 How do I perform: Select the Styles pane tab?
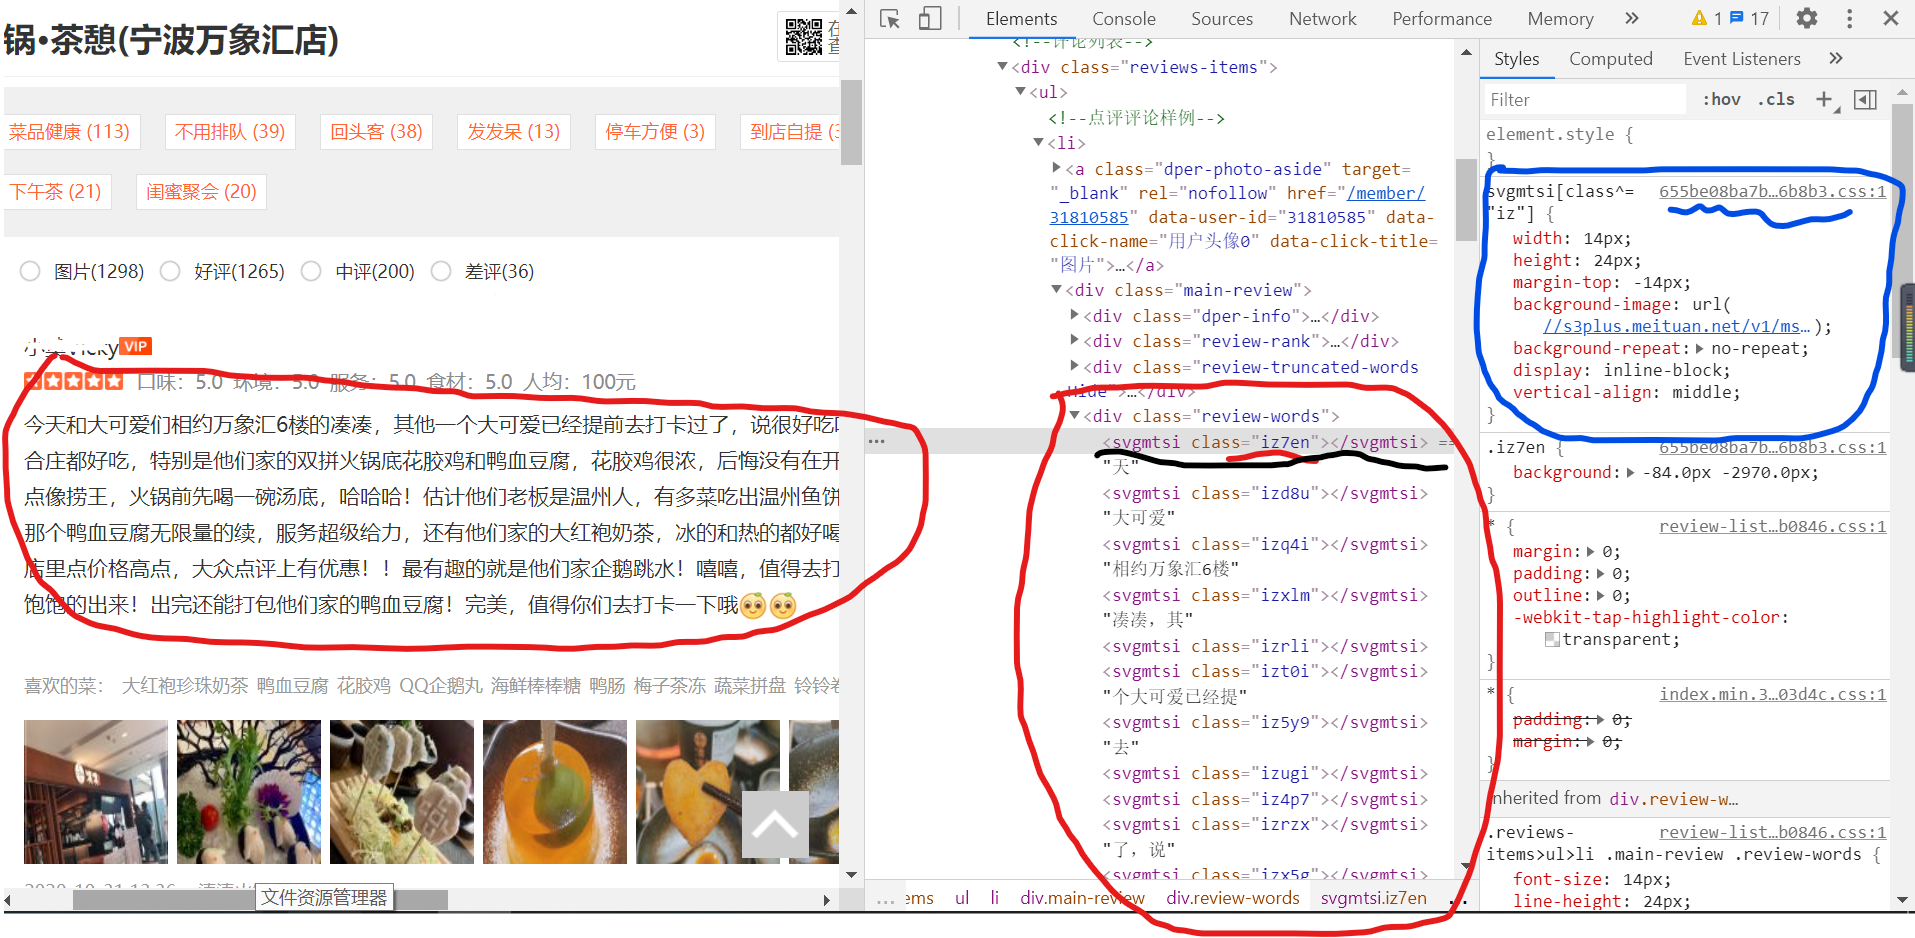[x=1517, y=58]
